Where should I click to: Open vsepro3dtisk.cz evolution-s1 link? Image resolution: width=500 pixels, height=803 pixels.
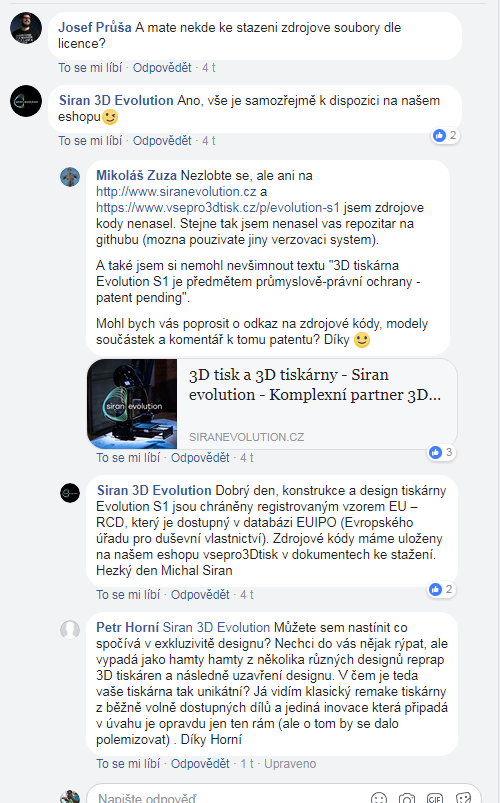point(218,207)
